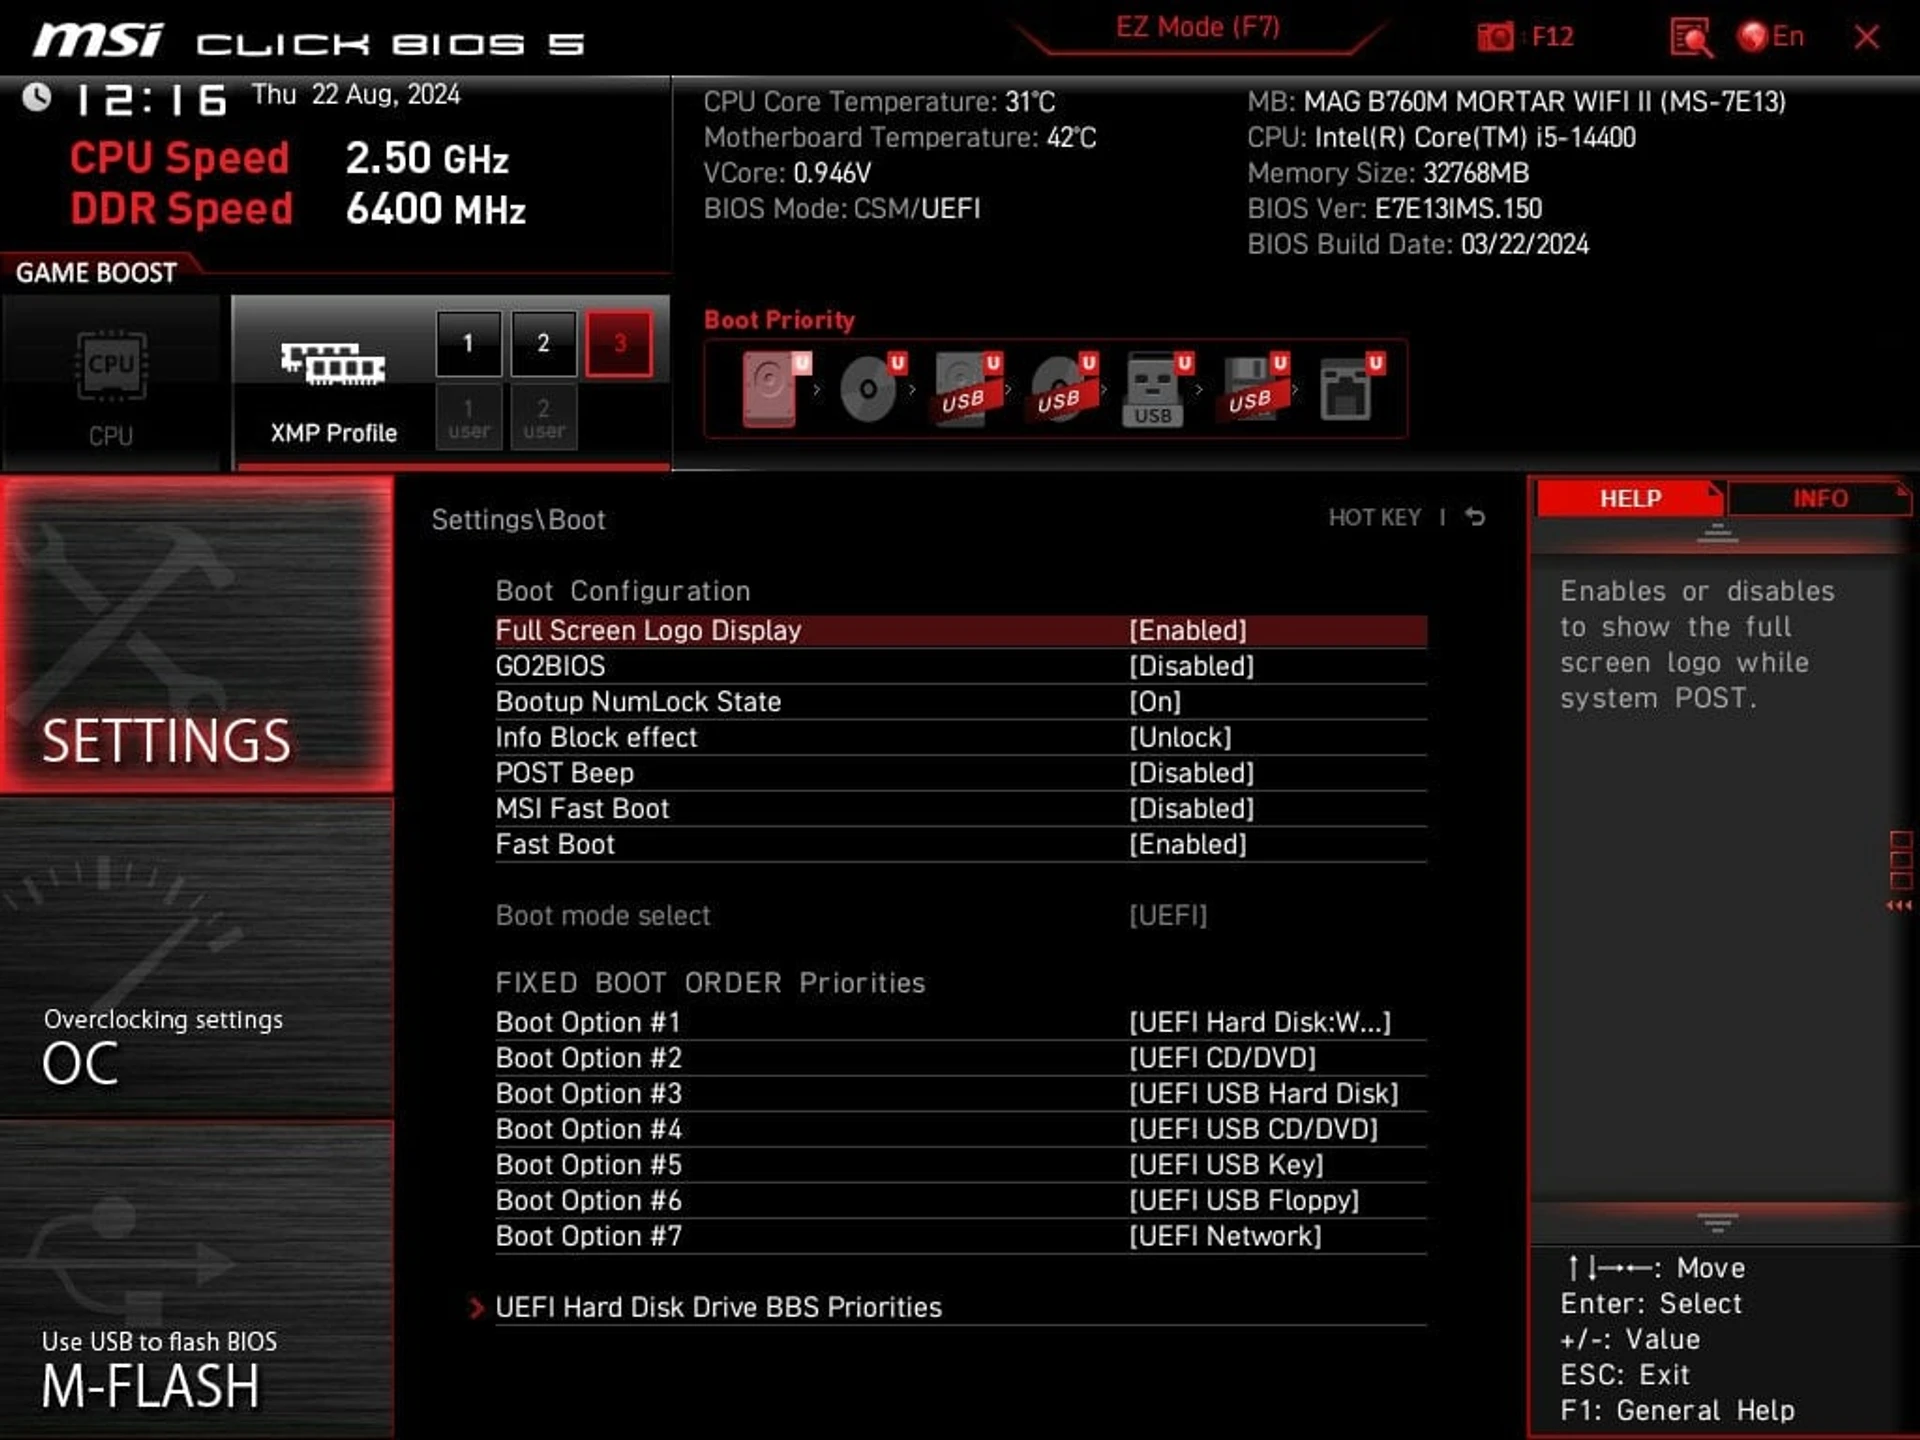Viewport: 1920px width, 1440px height.
Task: Expand UEFI Hard Disk Drive BBS Priorities
Action: pos(718,1308)
